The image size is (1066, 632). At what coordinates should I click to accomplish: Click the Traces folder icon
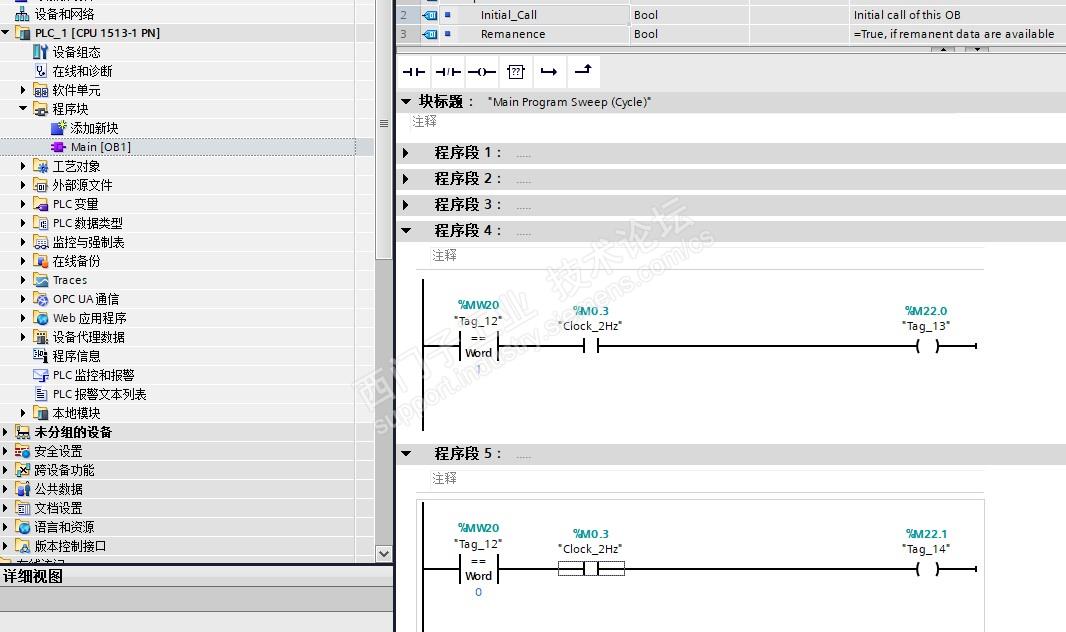(40, 280)
